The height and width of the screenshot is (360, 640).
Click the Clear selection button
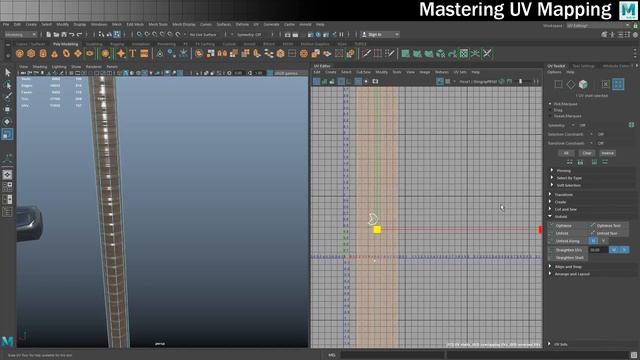(587, 153)
